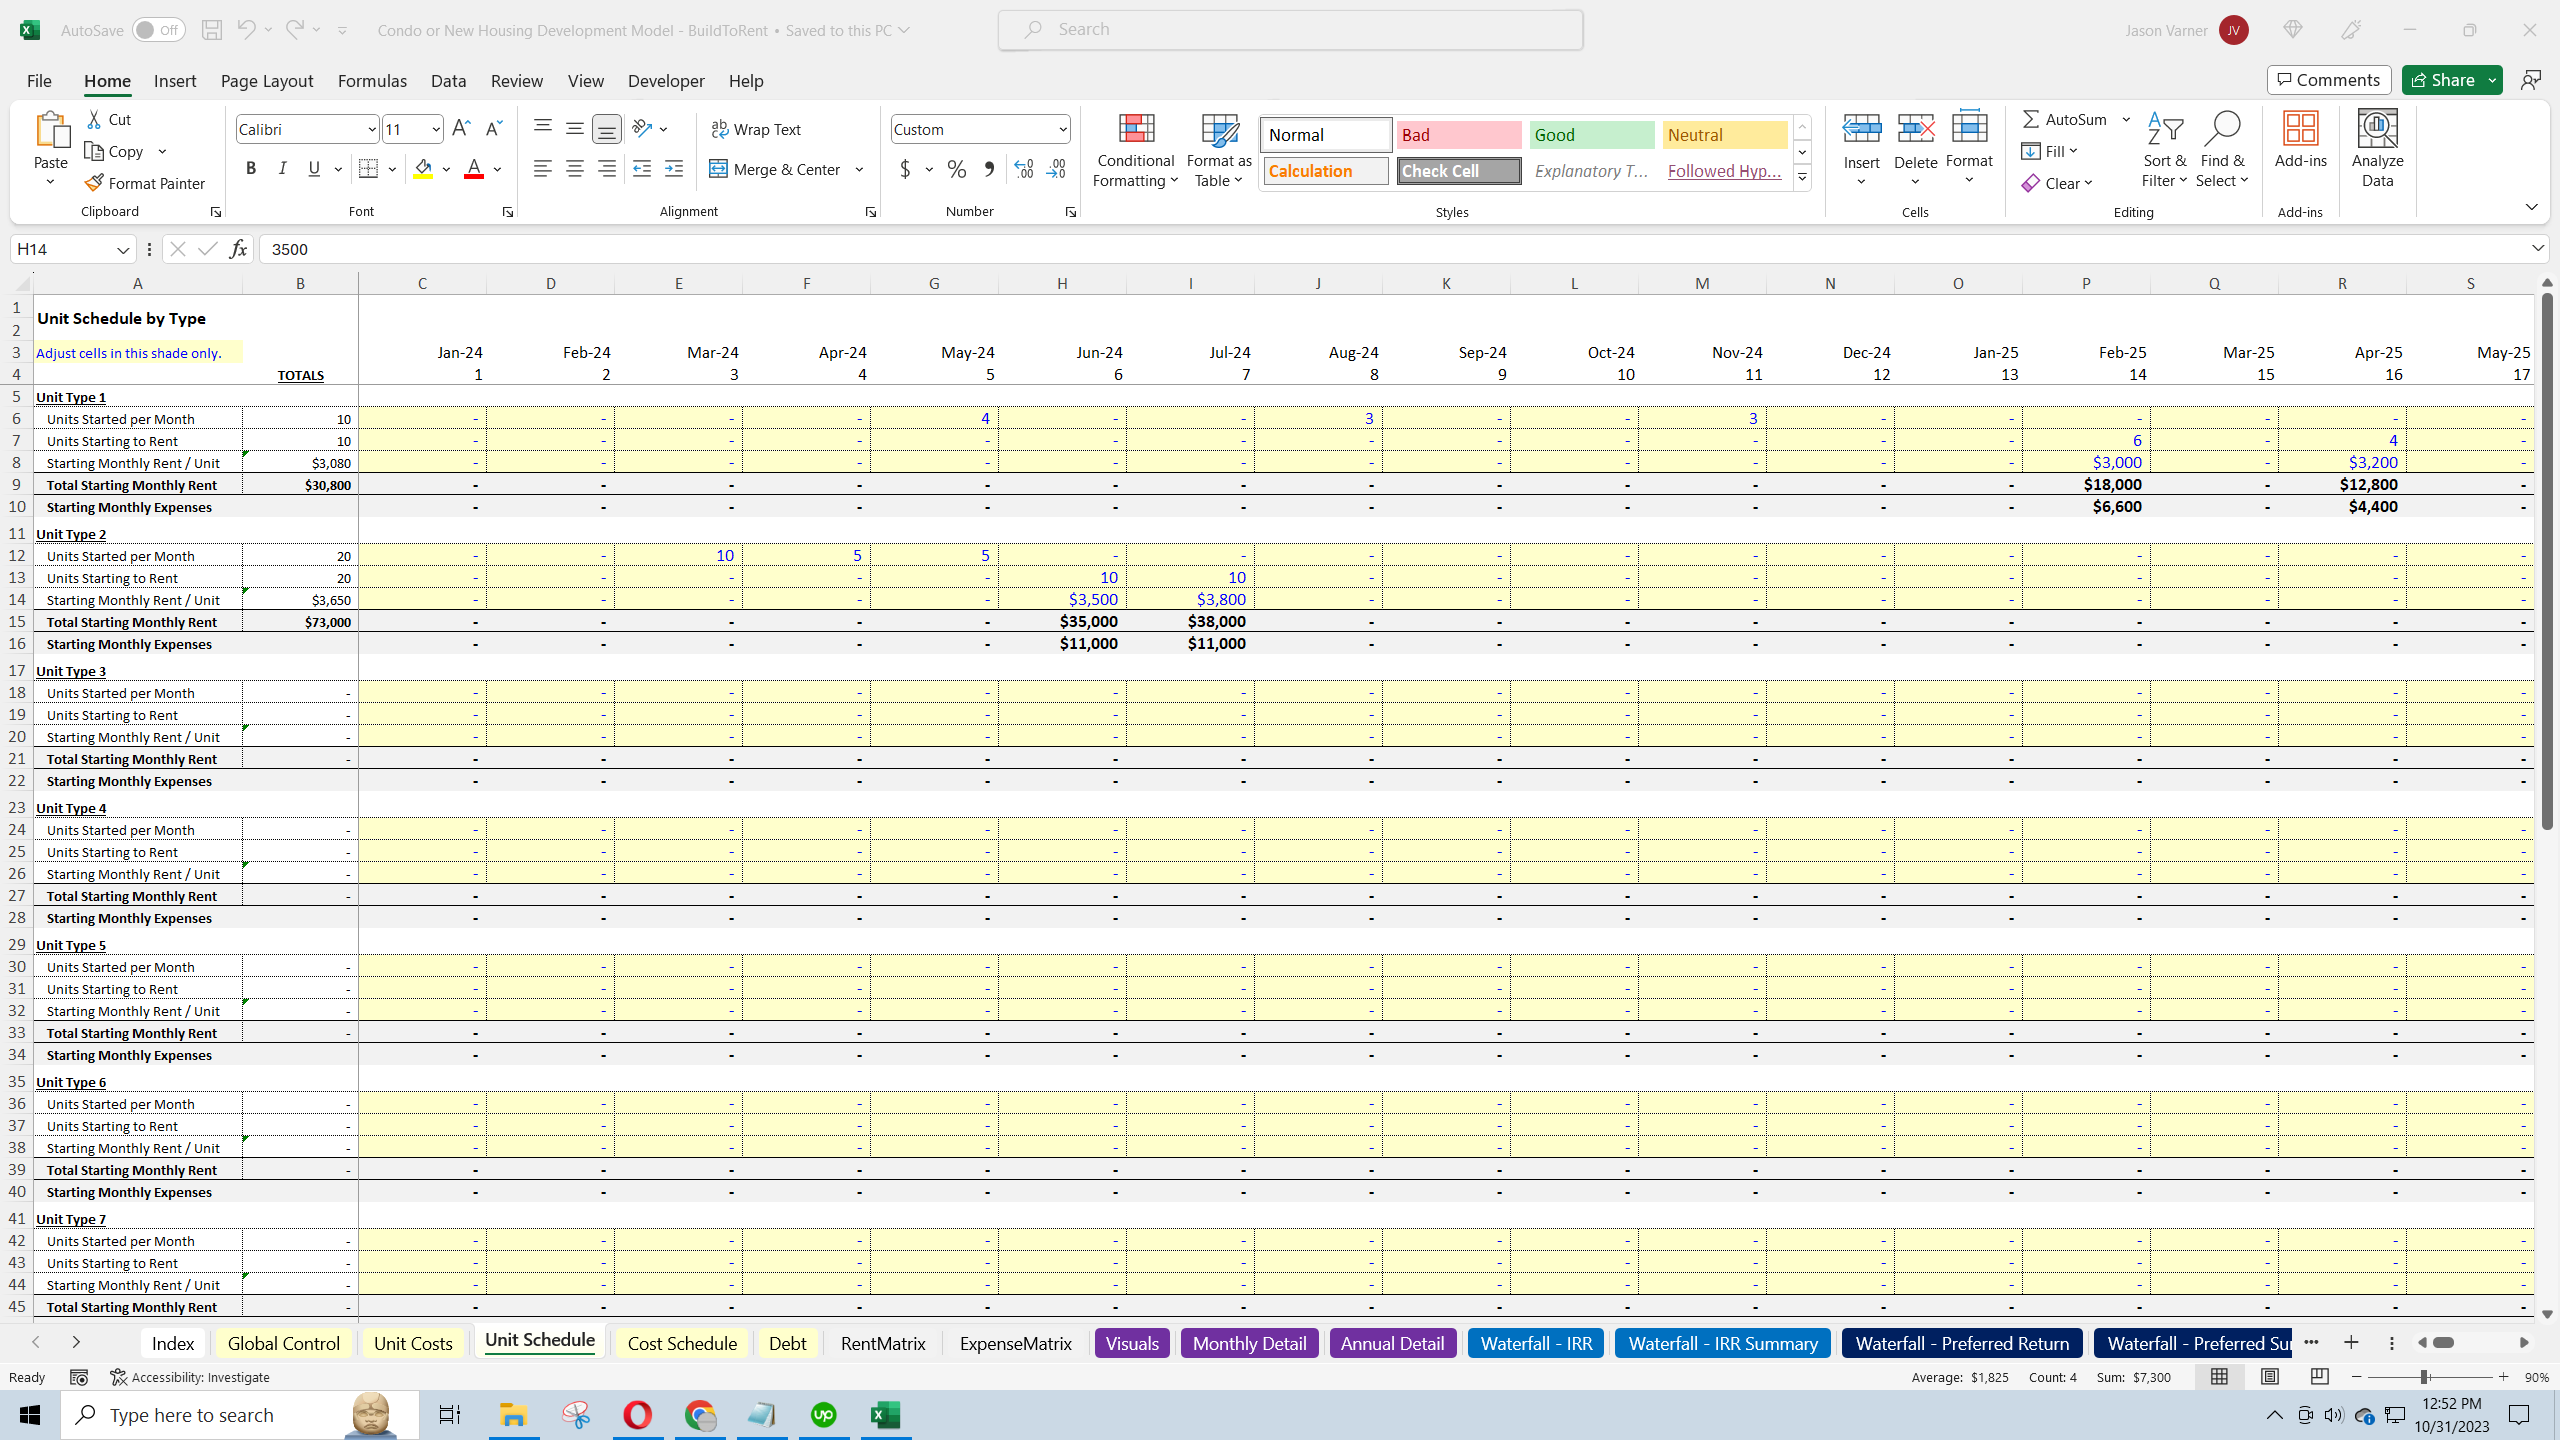Toggle the AutoSave switch
The image size is (2560, 1440).
point(158,30)
